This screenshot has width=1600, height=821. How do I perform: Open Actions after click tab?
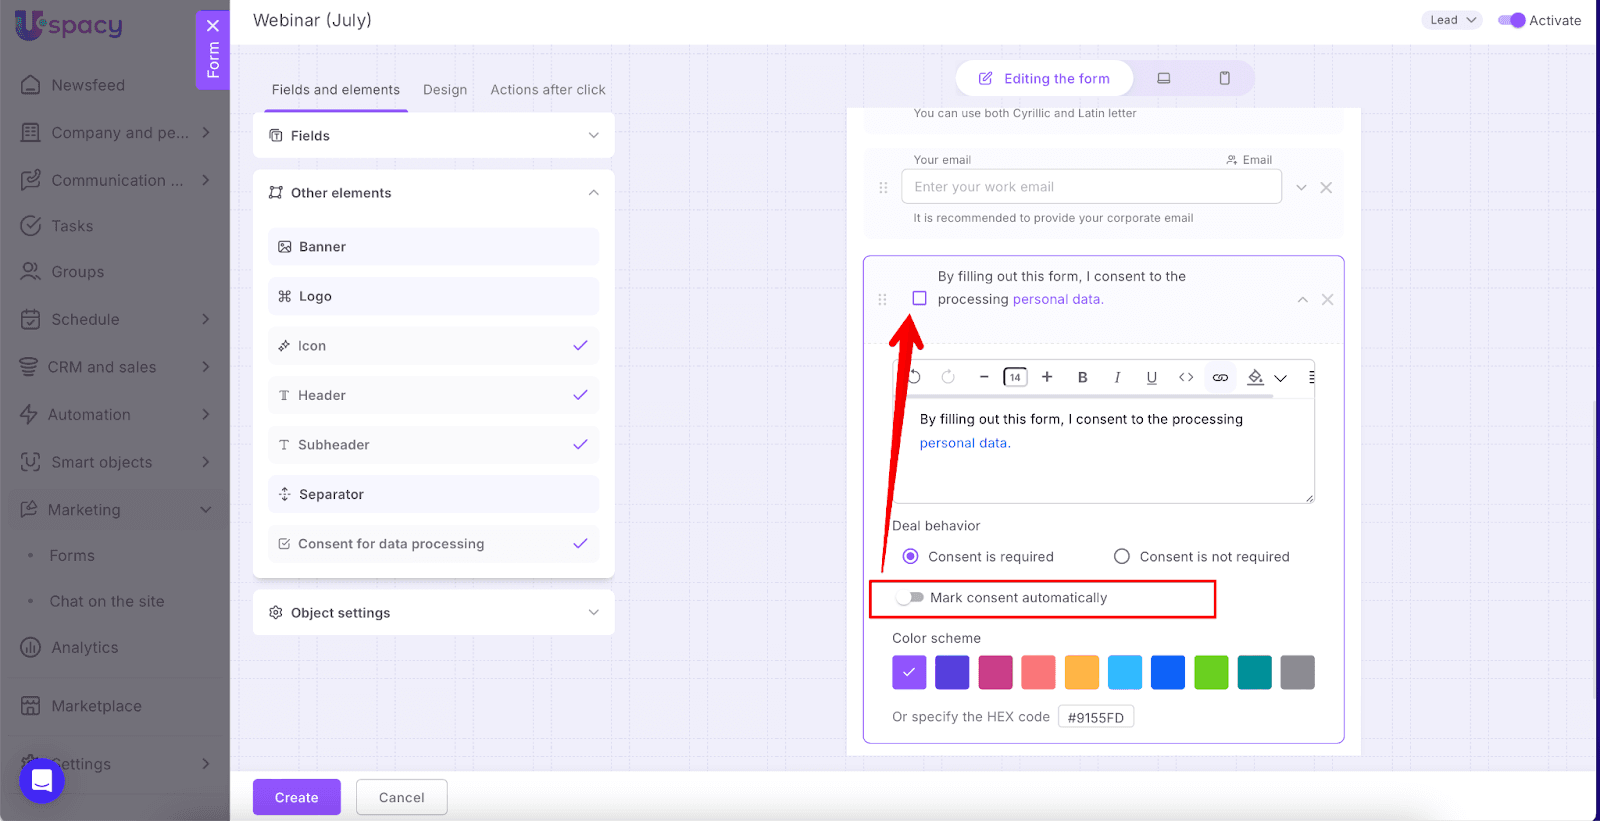tap(548, 90)
